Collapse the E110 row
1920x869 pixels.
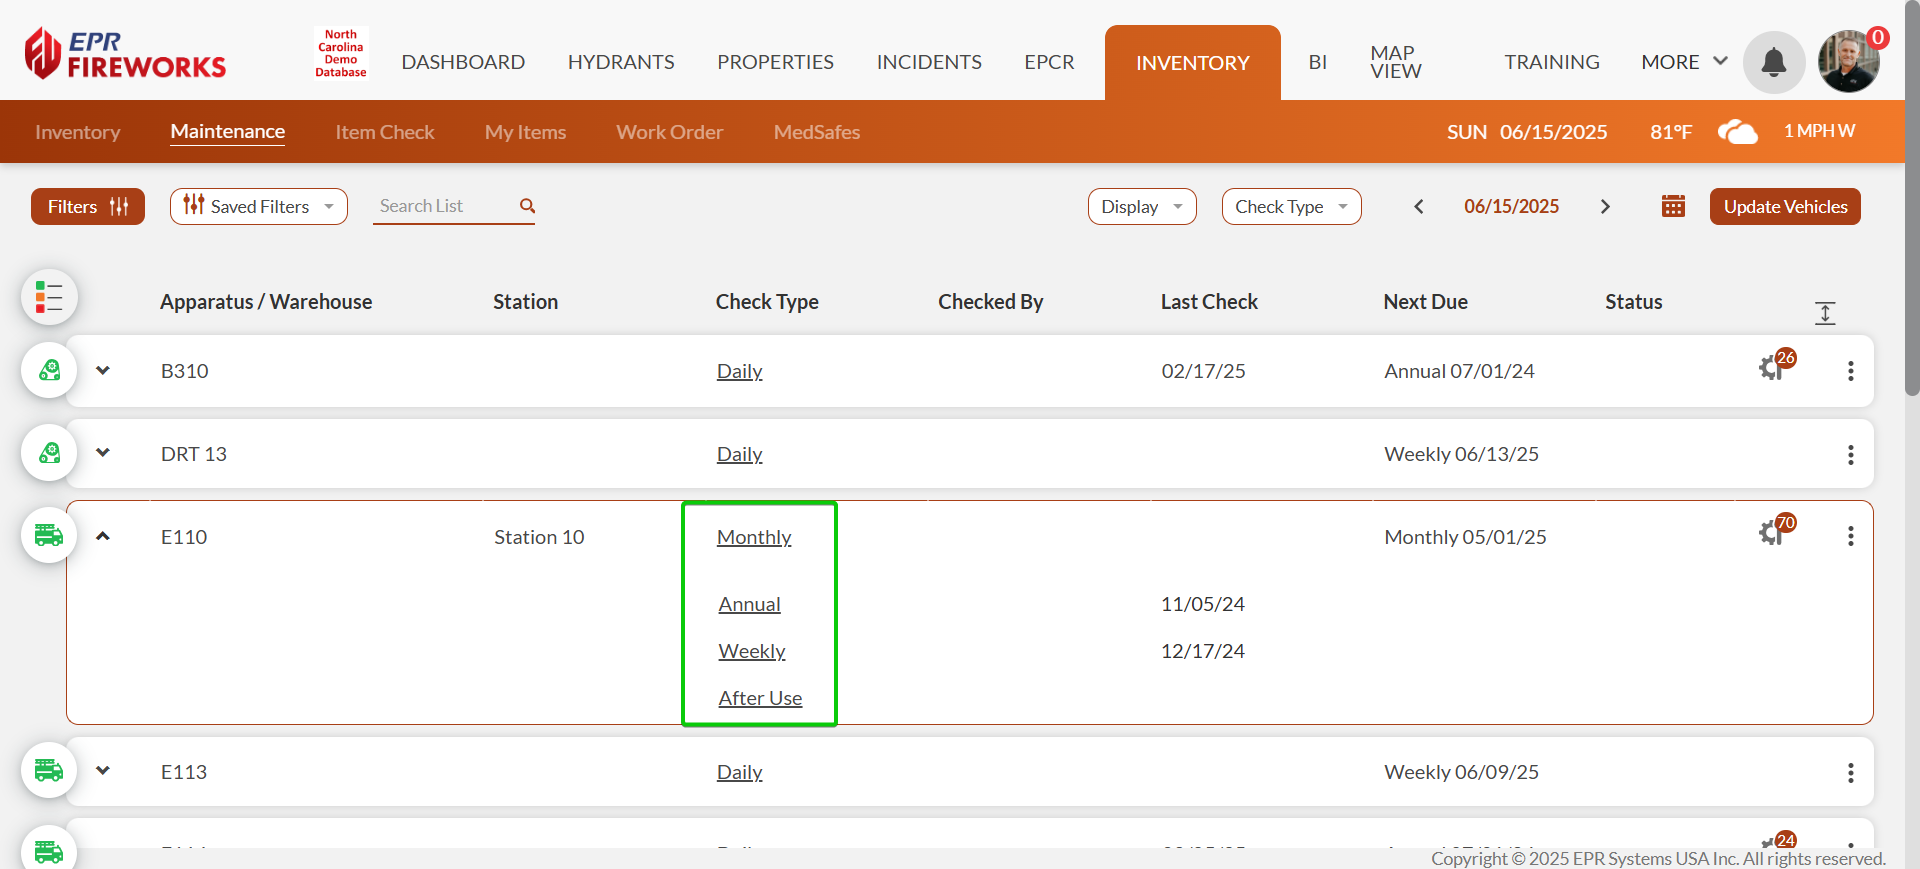[x=103, y=536]
